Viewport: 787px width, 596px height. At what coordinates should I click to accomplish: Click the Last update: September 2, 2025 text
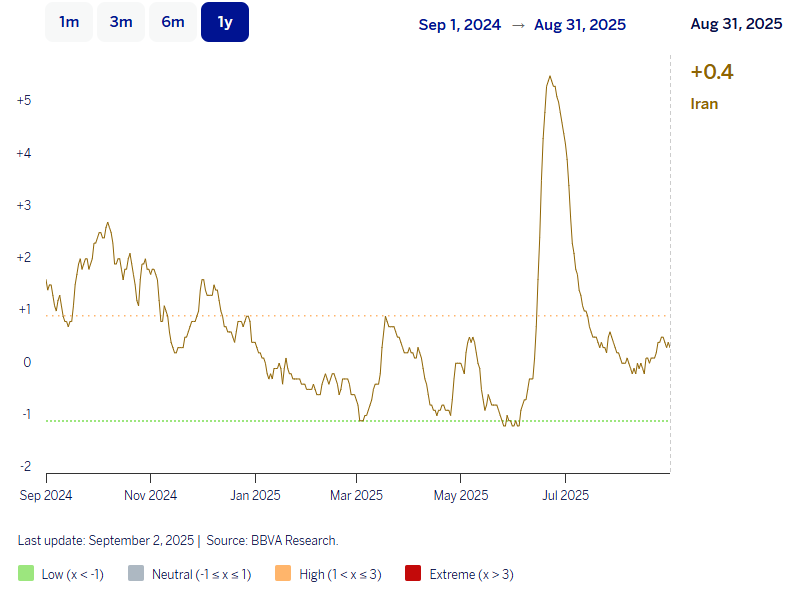[105, 541]
